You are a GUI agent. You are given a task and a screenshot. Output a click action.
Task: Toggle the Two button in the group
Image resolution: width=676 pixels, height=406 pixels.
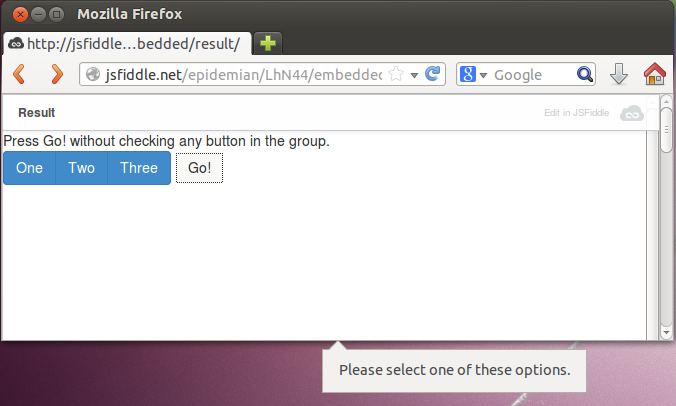coord(81,168)
